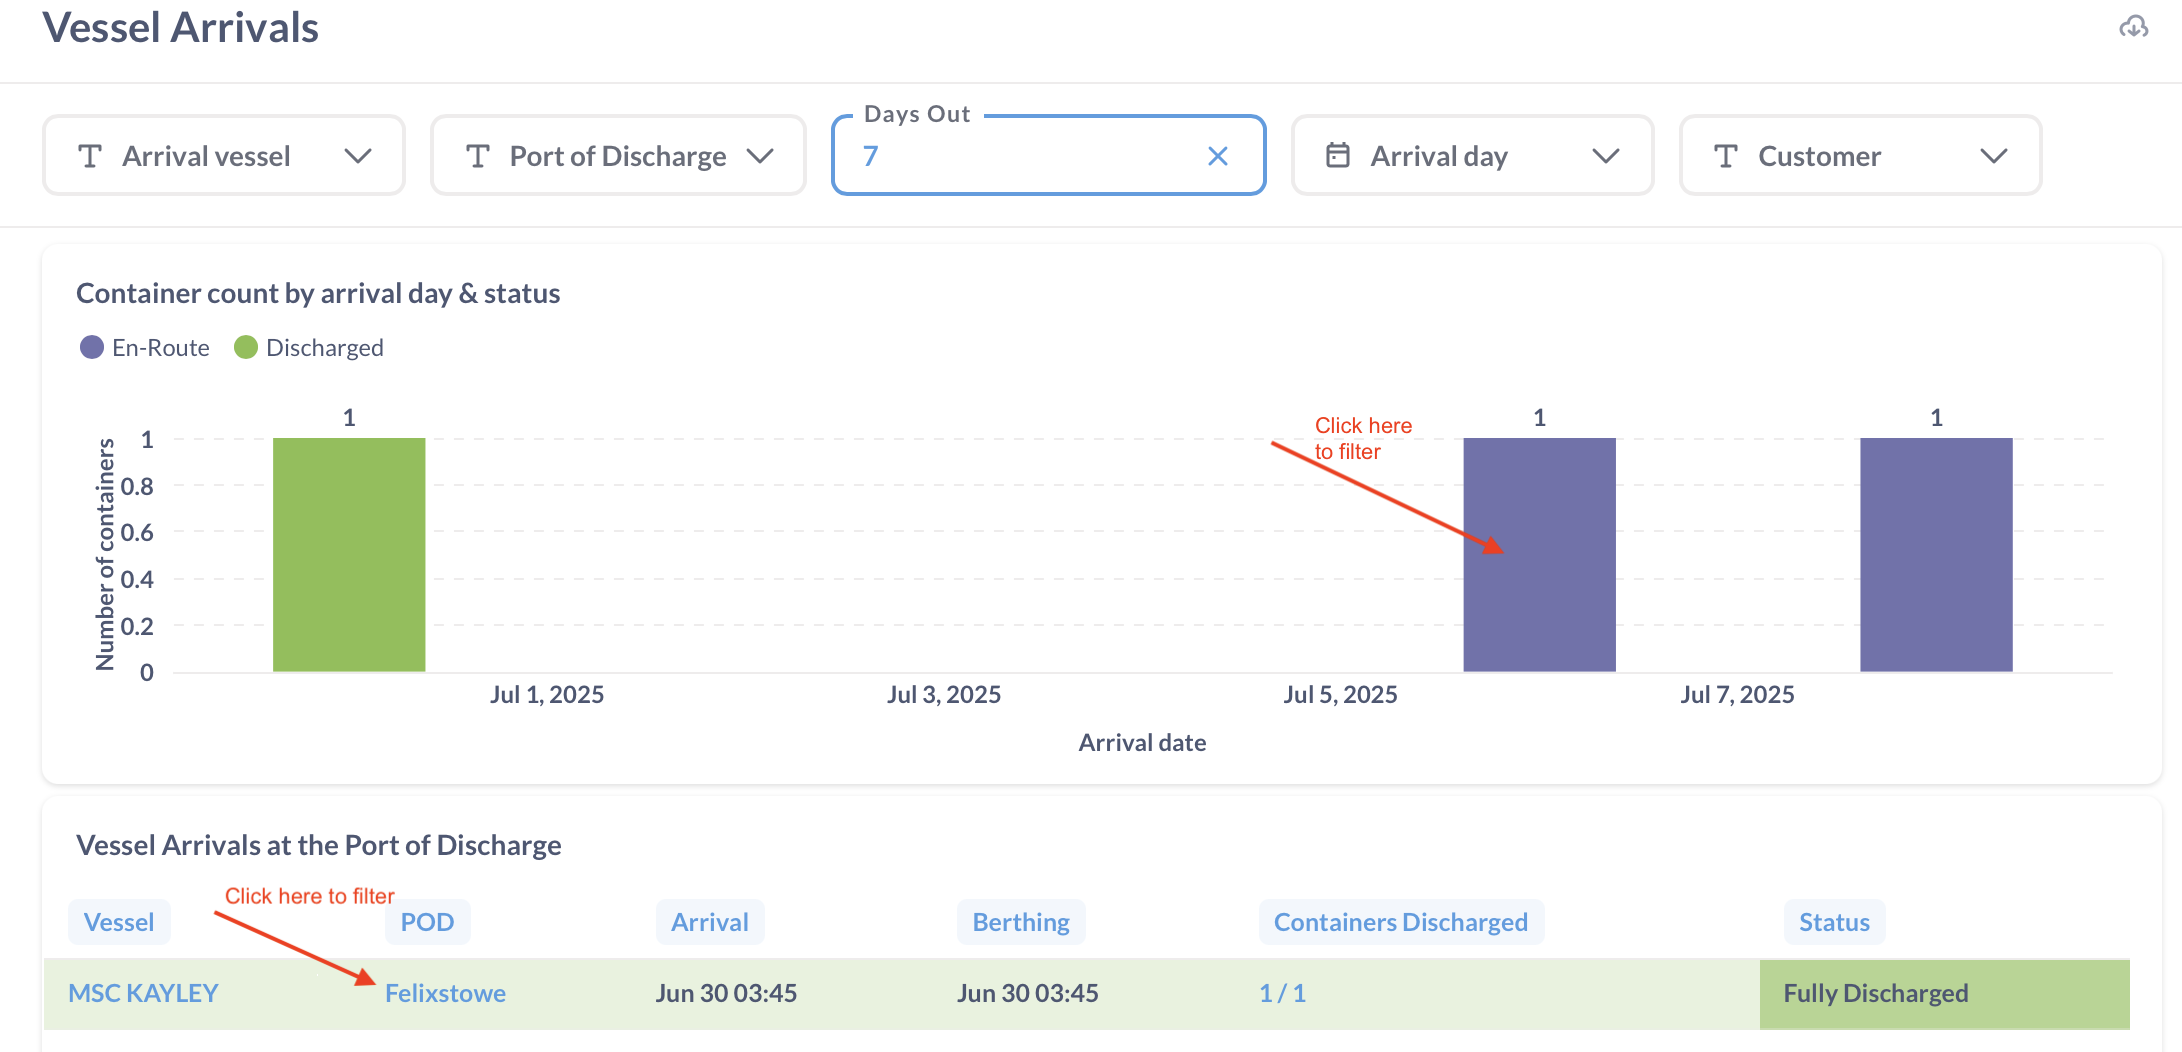
Task: Expand the Arrival day dropdown chevron
Action: (1605, 156)
